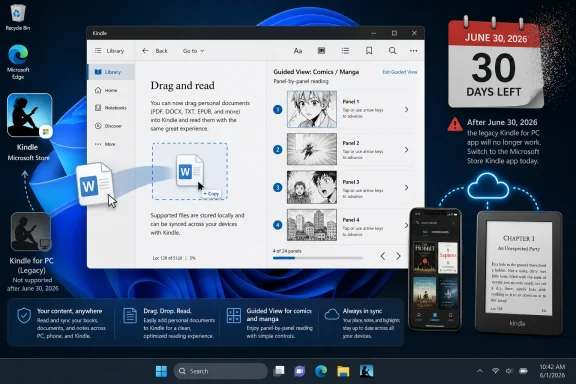
Task: Click the red warning triangle icon
Action: 455,124
